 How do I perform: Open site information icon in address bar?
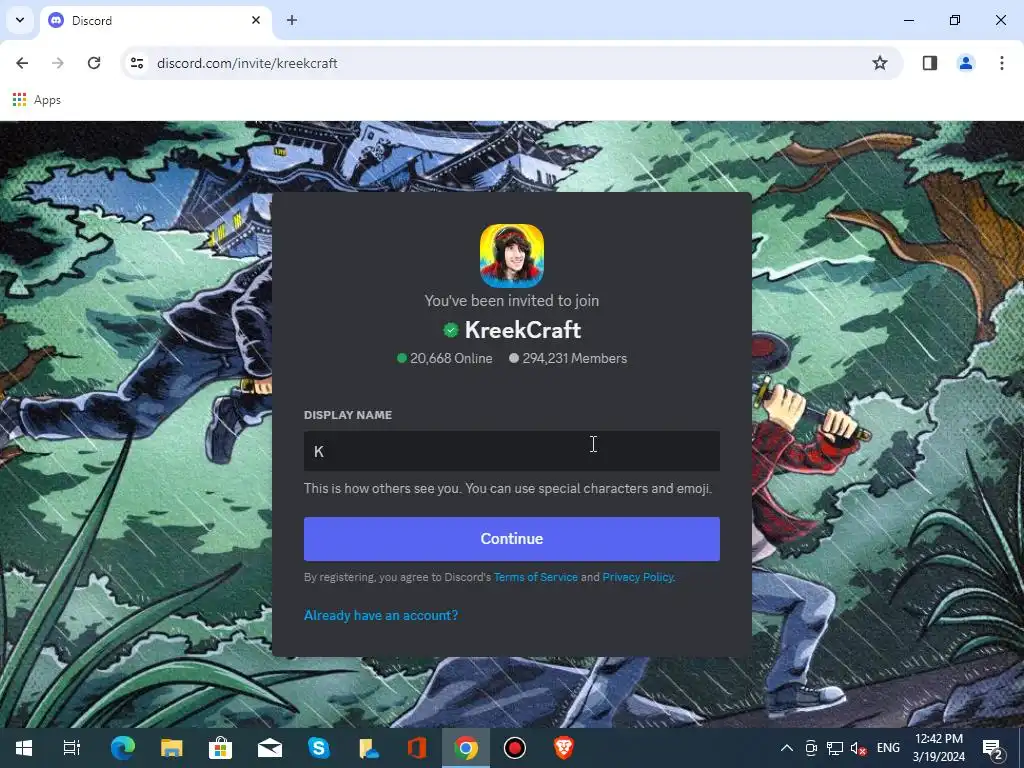click(137, 63)
